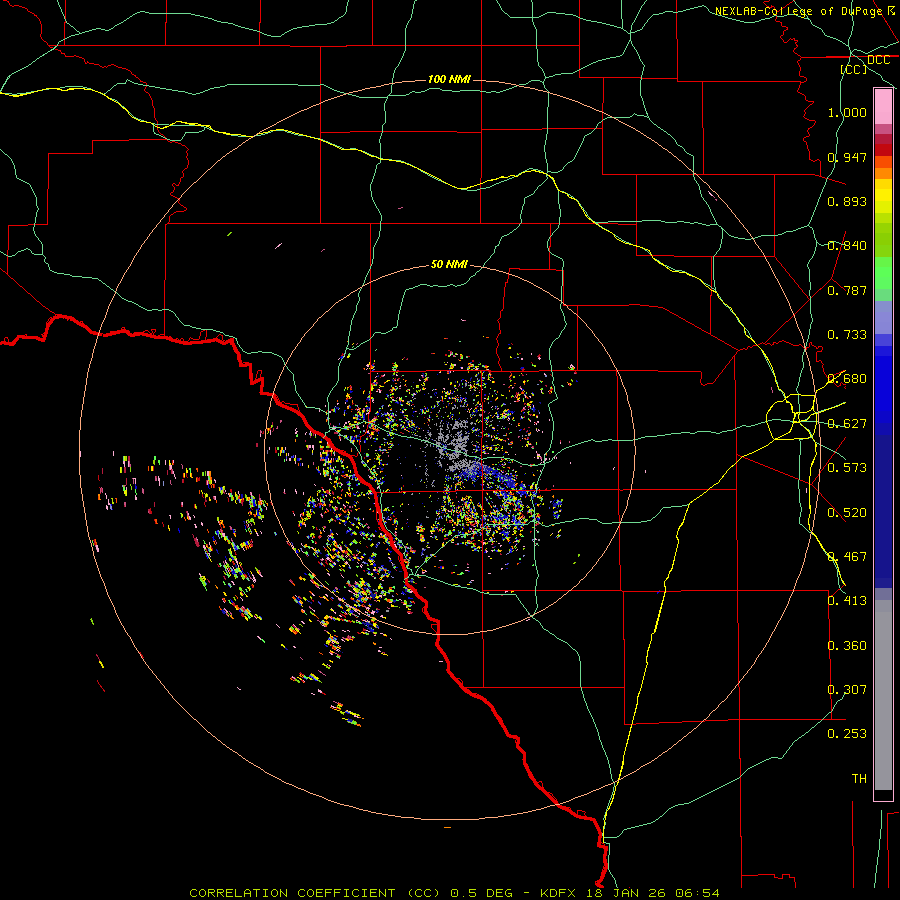The image size is (900, 900).
Task: Click the 0.413 legend value
Action: [x=847, y=601]
